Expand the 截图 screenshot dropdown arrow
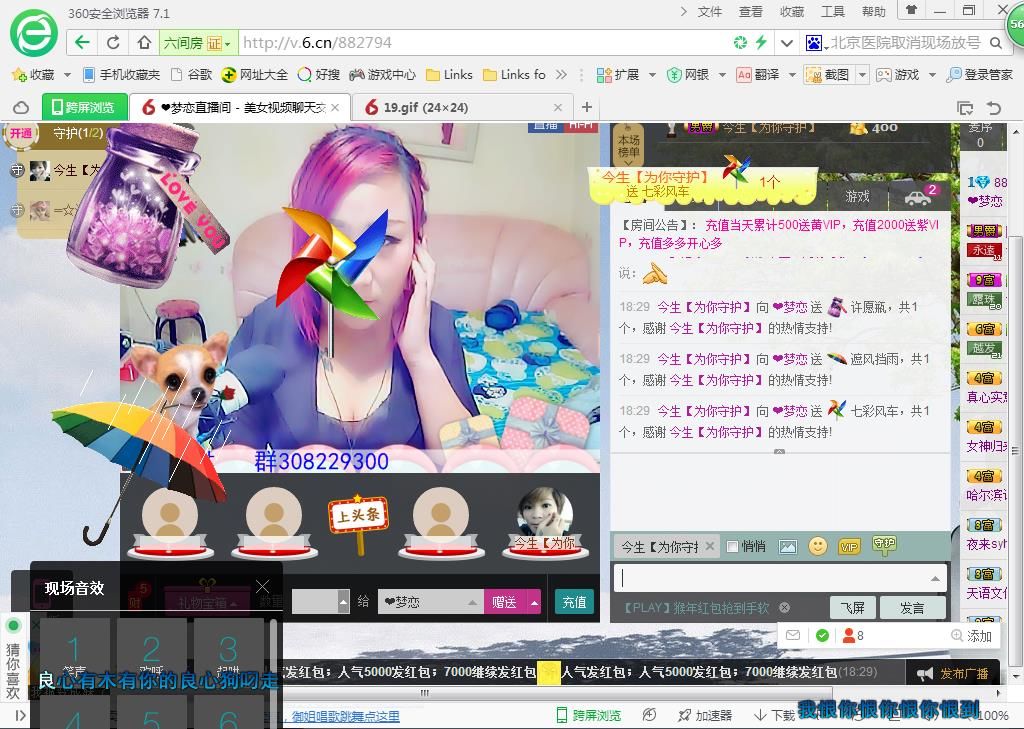This screenshot has width=1024, height=729. [x=862, y=75]
